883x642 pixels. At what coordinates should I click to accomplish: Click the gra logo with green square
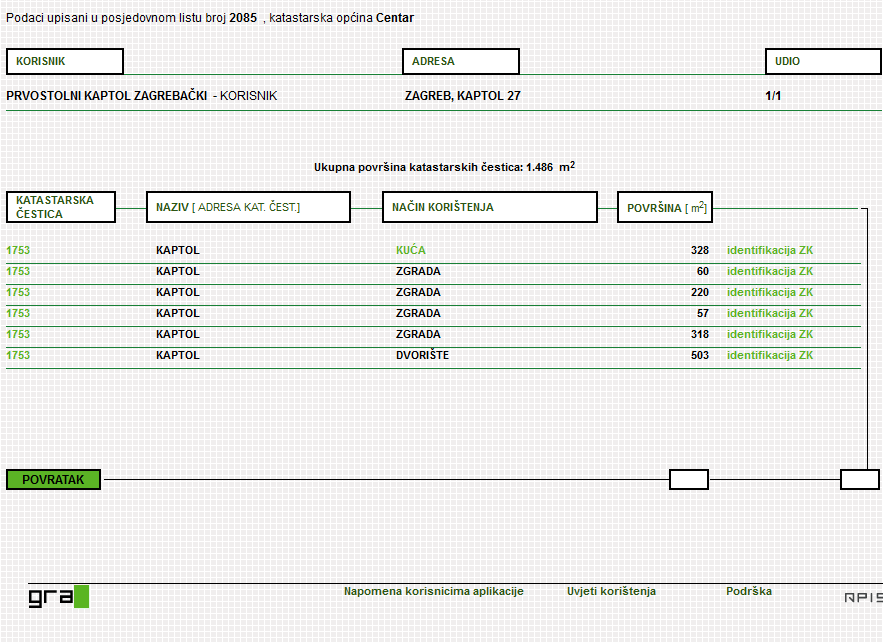[x=58, y=597]
